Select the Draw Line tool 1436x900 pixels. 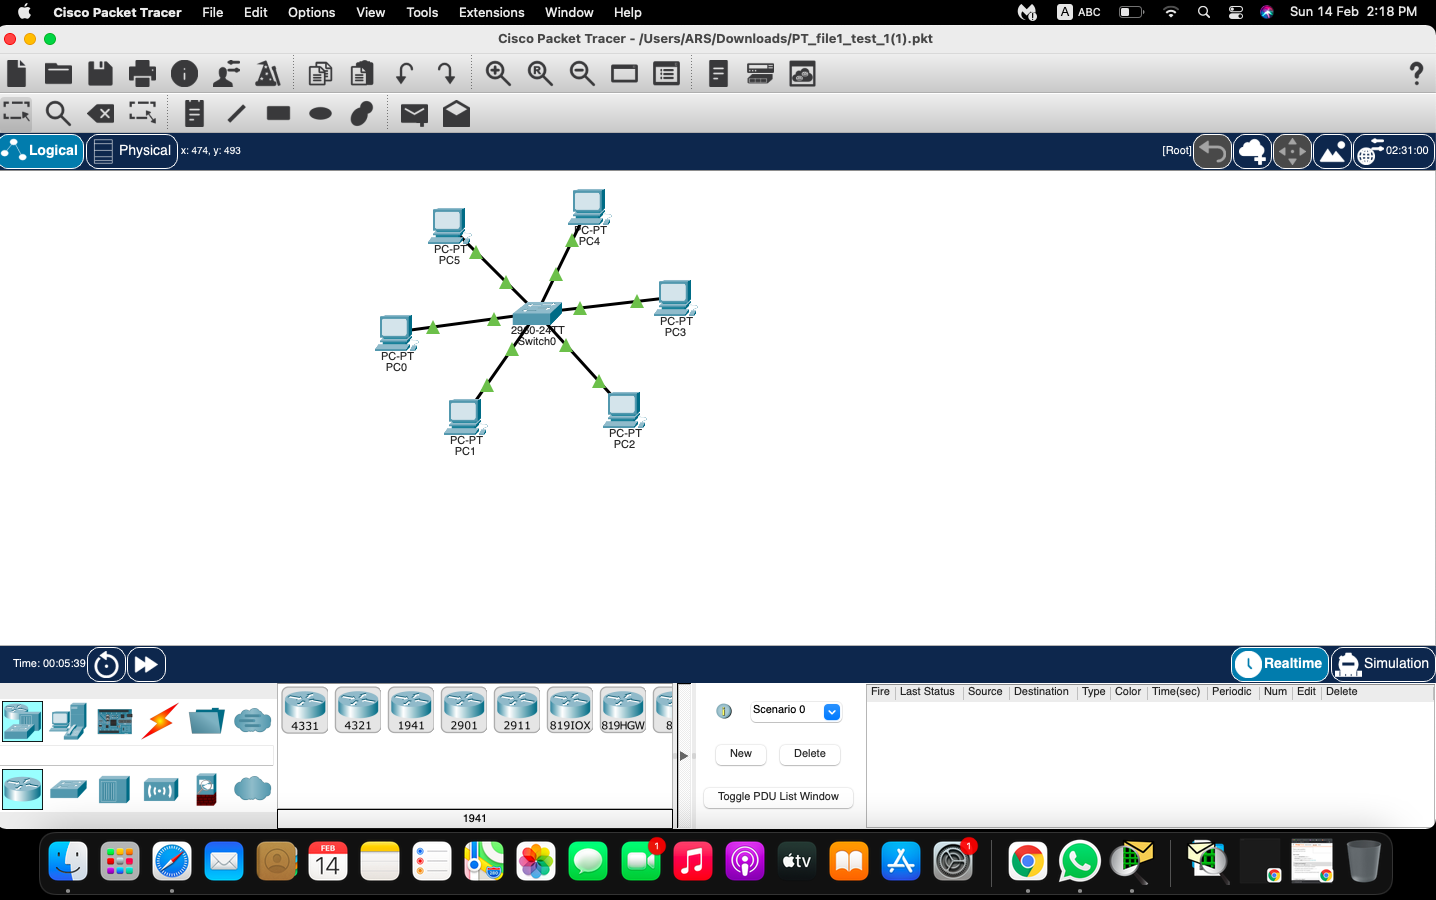pos(236,114)
